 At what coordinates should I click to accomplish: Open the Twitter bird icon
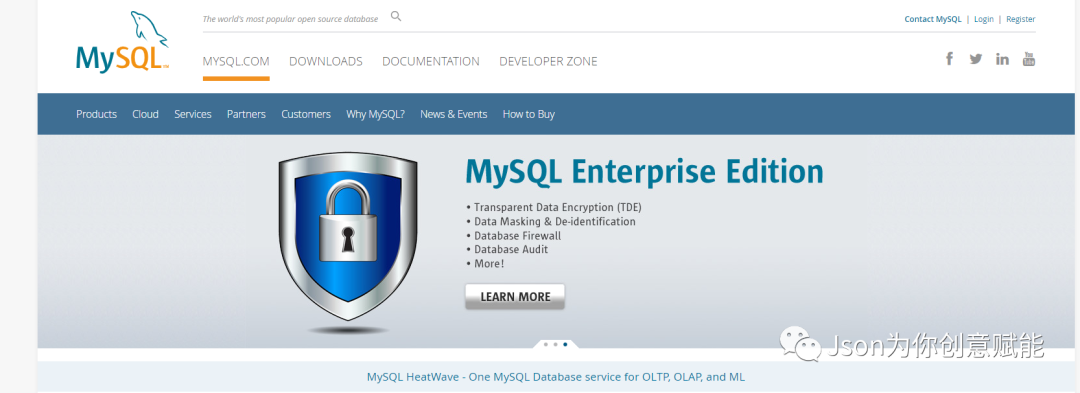coord(975,59)
